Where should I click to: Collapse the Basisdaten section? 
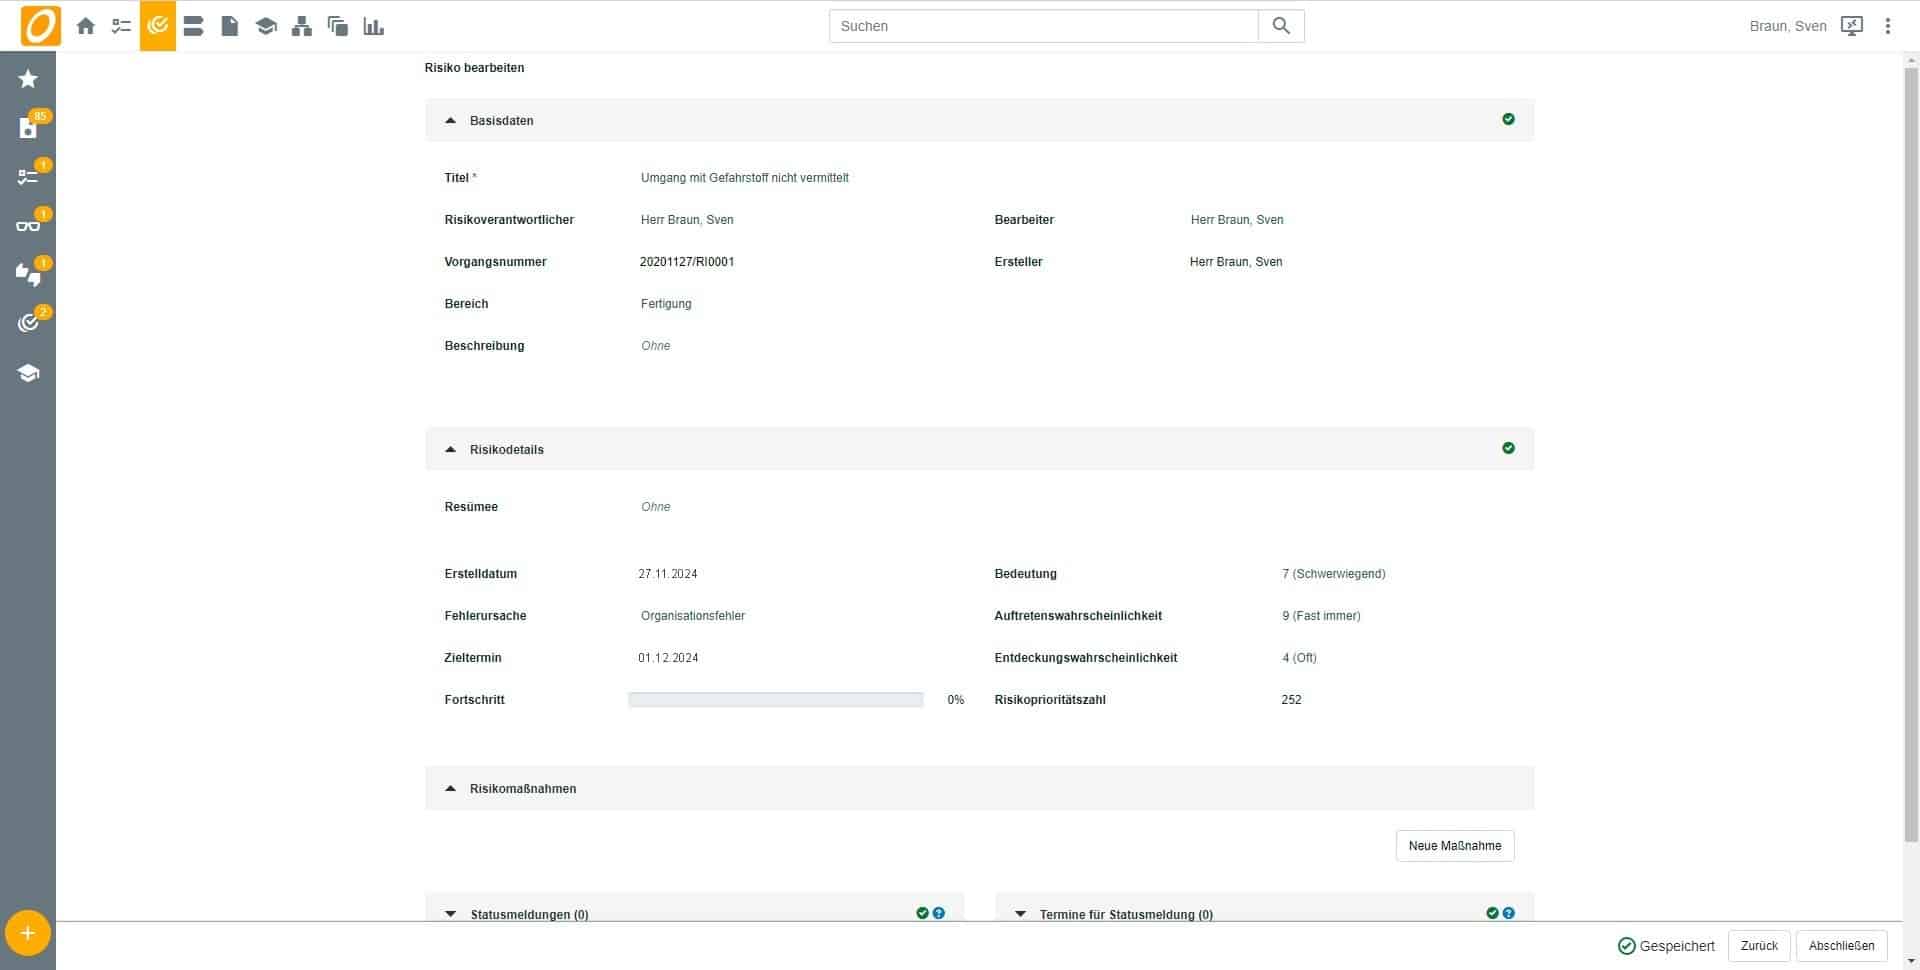click(x=451, y=121)
